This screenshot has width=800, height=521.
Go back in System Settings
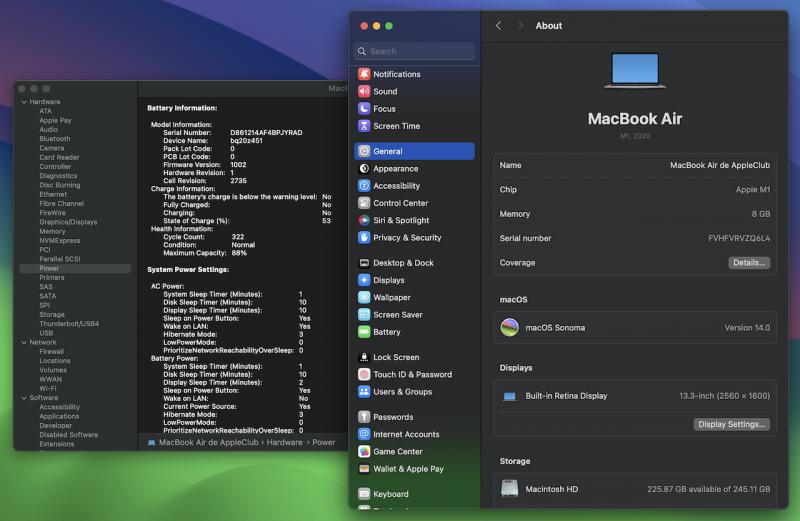point(498,26)
